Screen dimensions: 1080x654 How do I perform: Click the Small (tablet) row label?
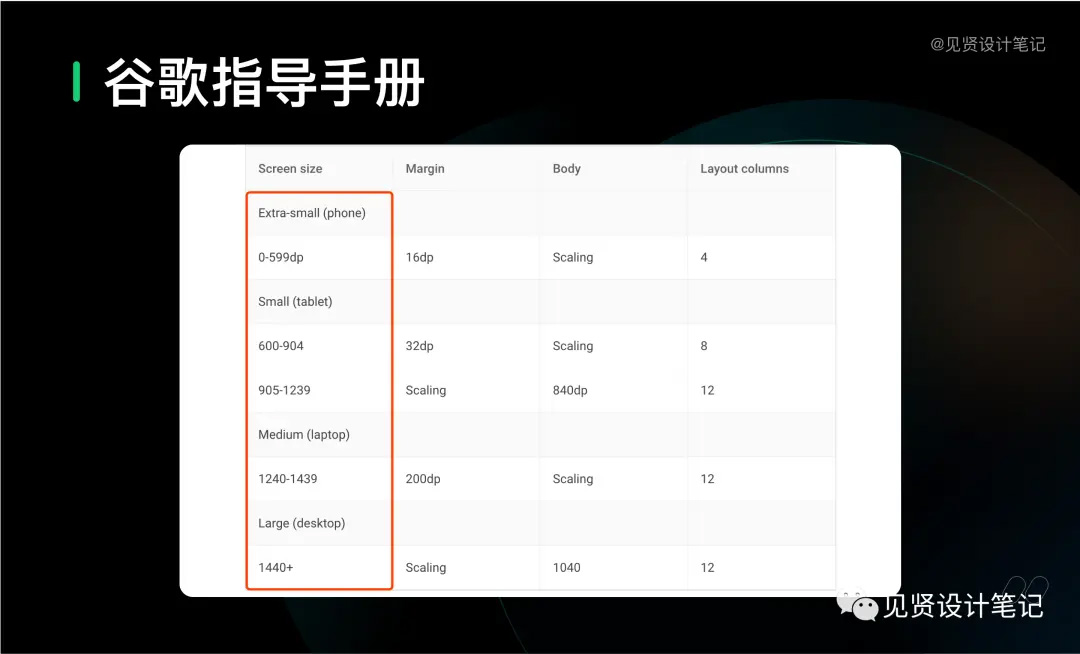pyautogui.click(x=295, y=302)
